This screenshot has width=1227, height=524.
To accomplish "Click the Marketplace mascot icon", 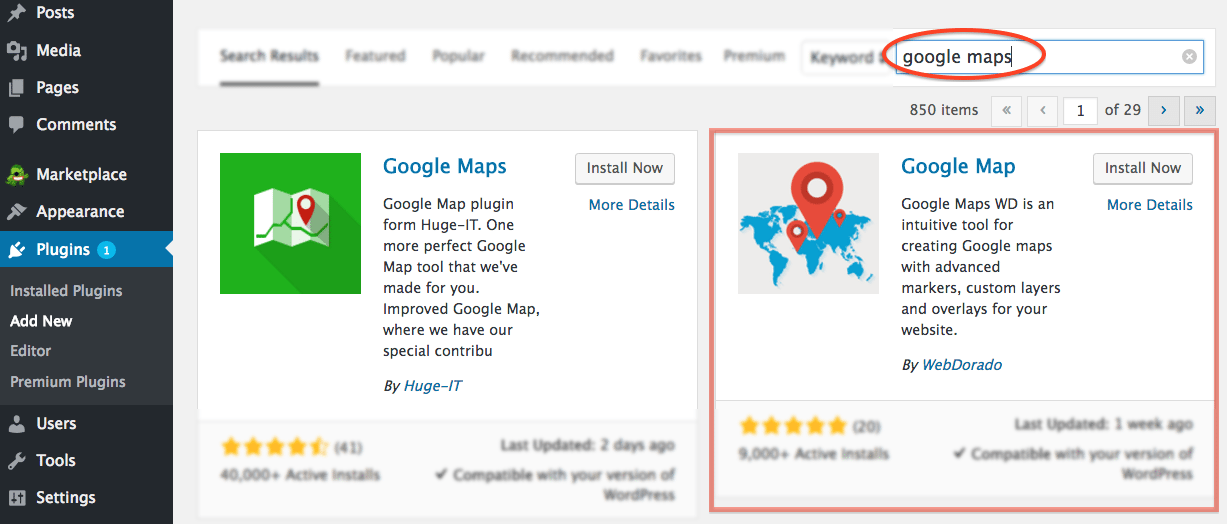I will tap(16, 174).
